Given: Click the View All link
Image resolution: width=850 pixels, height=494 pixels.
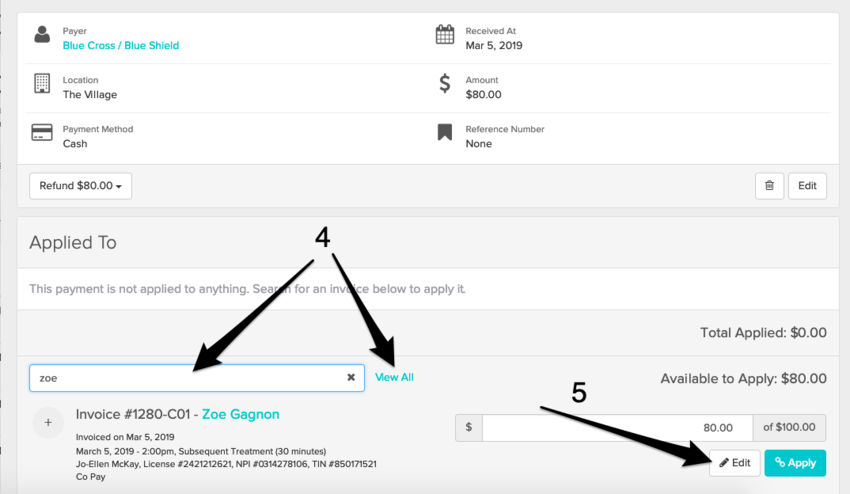Looking at the screenshot, I should click(x=394, y=377).
